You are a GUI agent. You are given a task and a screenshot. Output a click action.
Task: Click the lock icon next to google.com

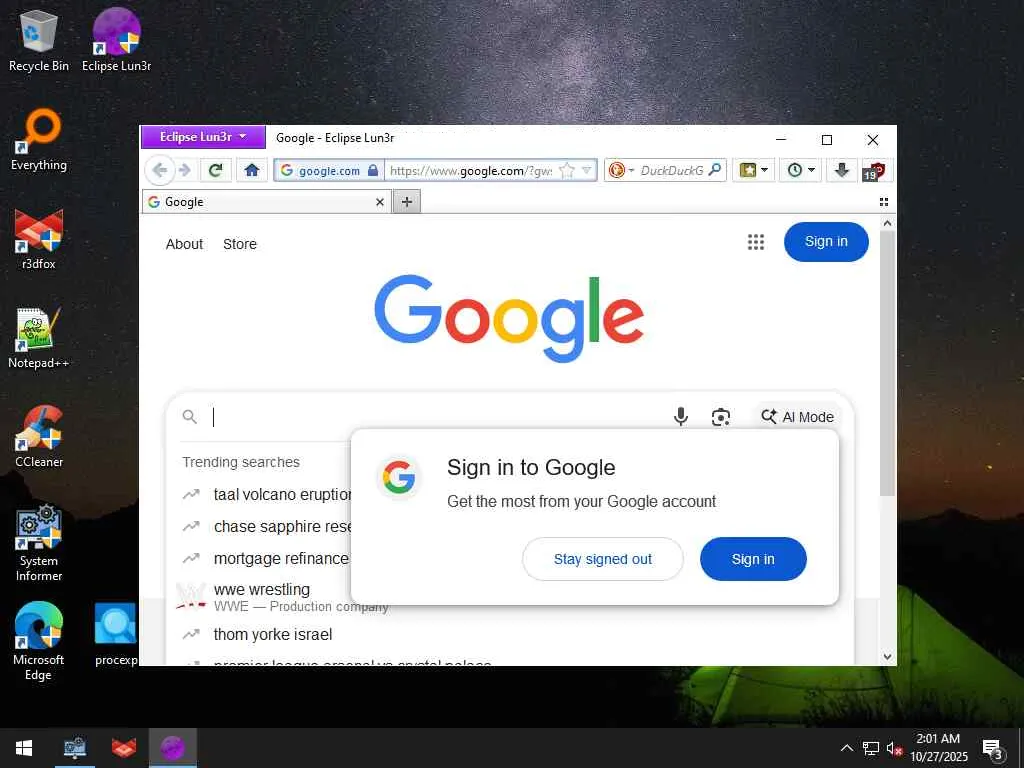pos(373,170)
